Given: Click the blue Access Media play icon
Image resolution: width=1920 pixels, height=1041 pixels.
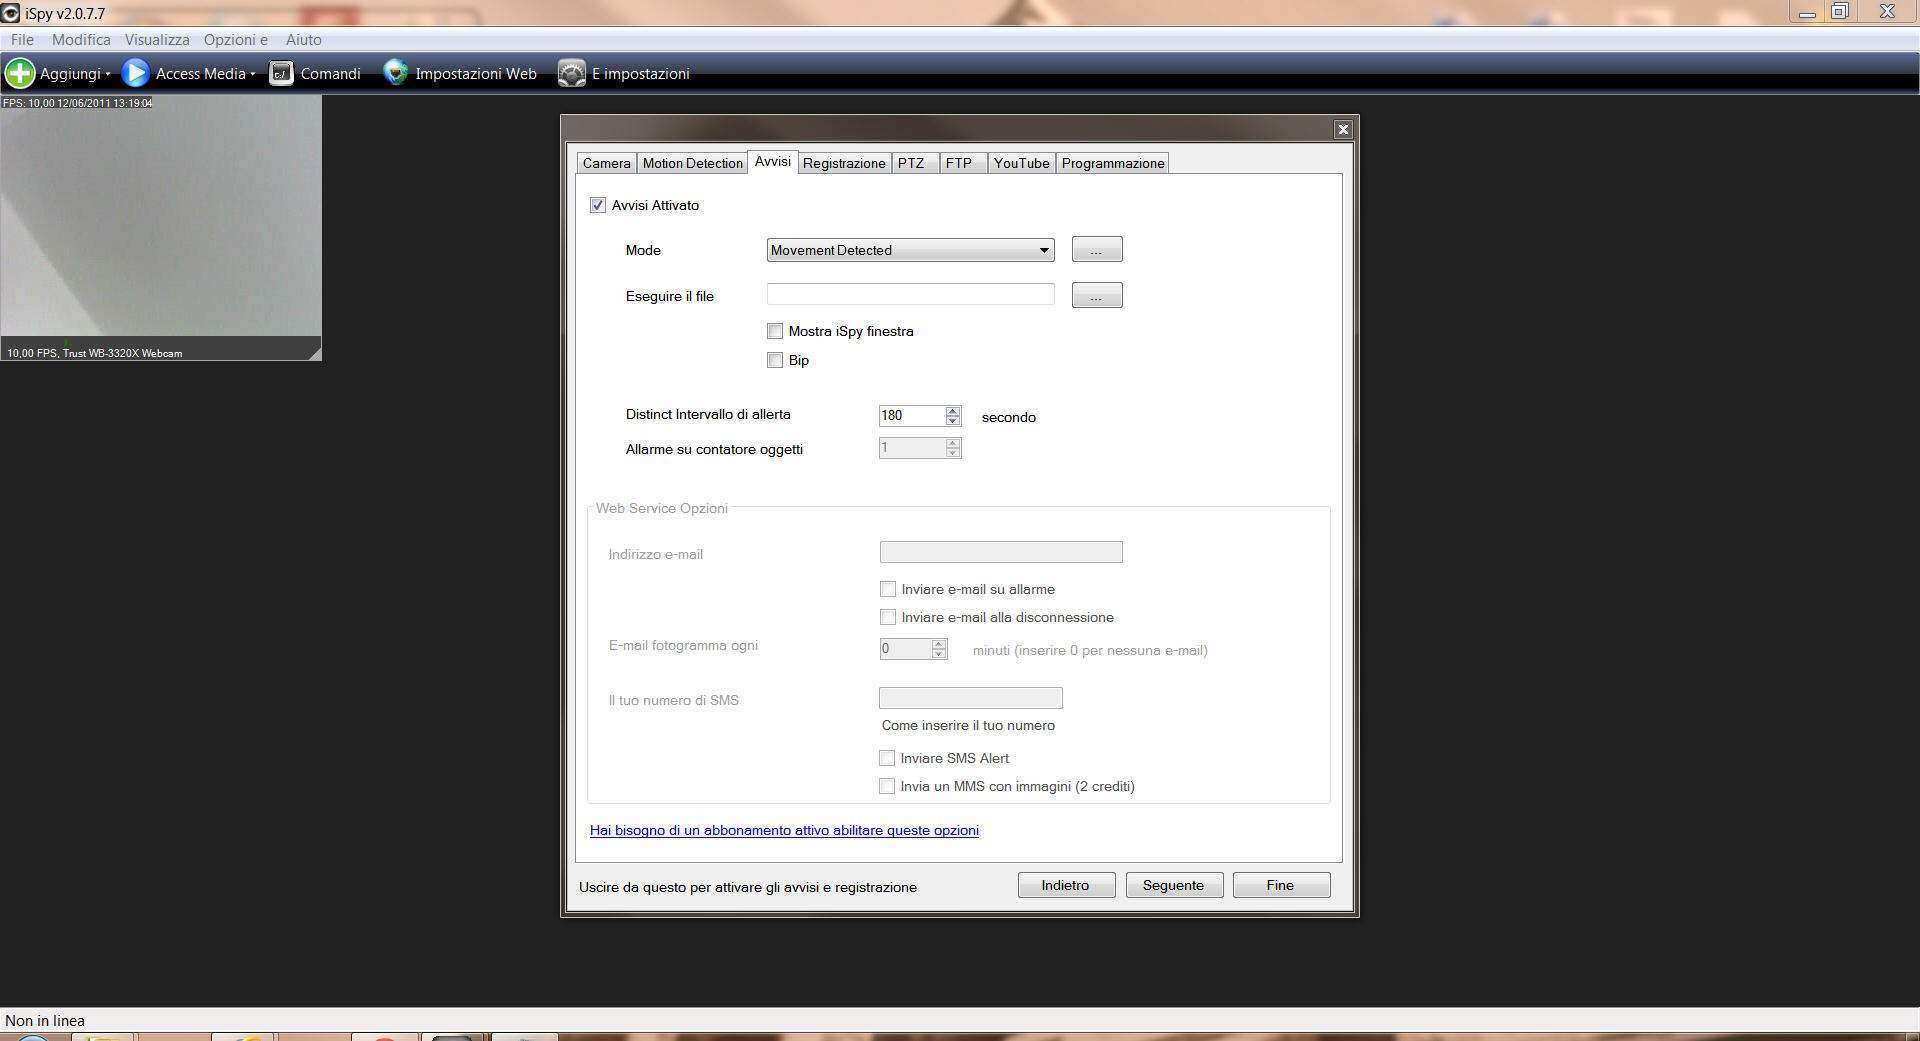Looking at the screenshot, I should [x=135, y=73].
